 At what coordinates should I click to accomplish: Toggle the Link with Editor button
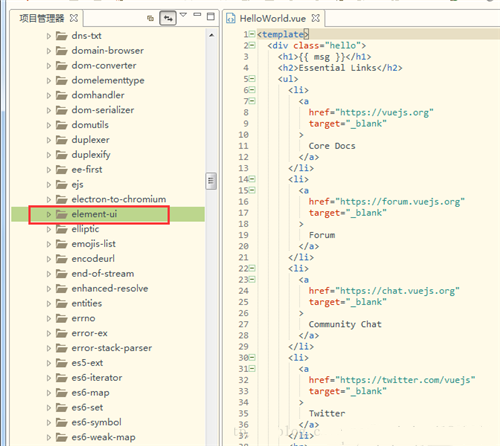pyautogui.click(x=168, y=18)
